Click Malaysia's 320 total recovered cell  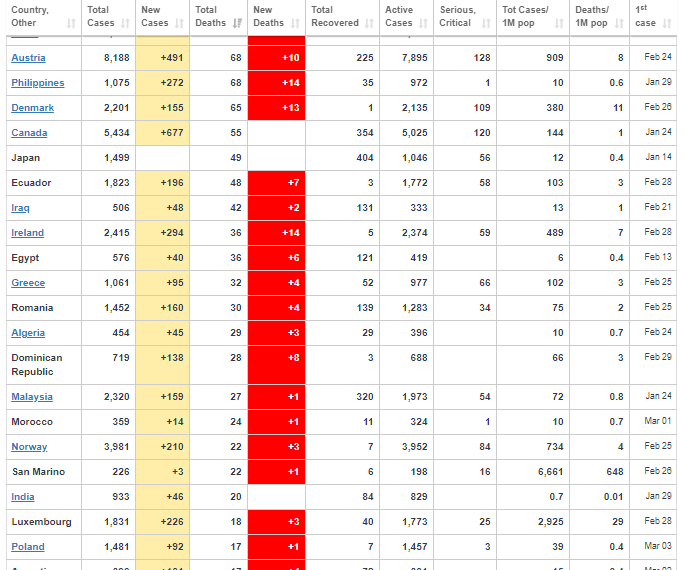pyautogui.click(x=342, y=397)
